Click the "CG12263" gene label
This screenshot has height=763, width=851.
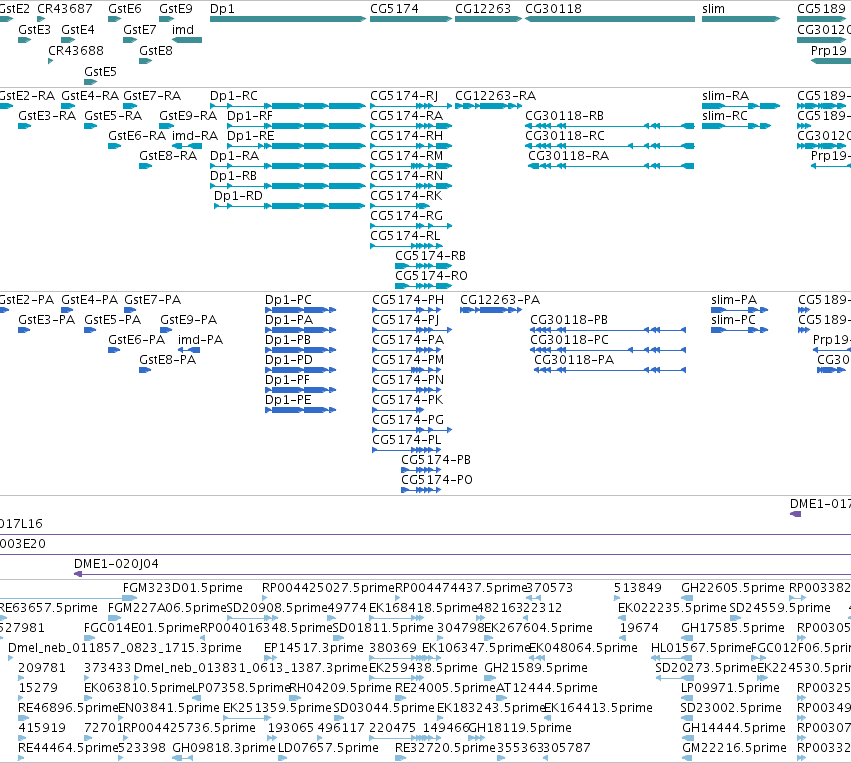(x=482, y=9)
